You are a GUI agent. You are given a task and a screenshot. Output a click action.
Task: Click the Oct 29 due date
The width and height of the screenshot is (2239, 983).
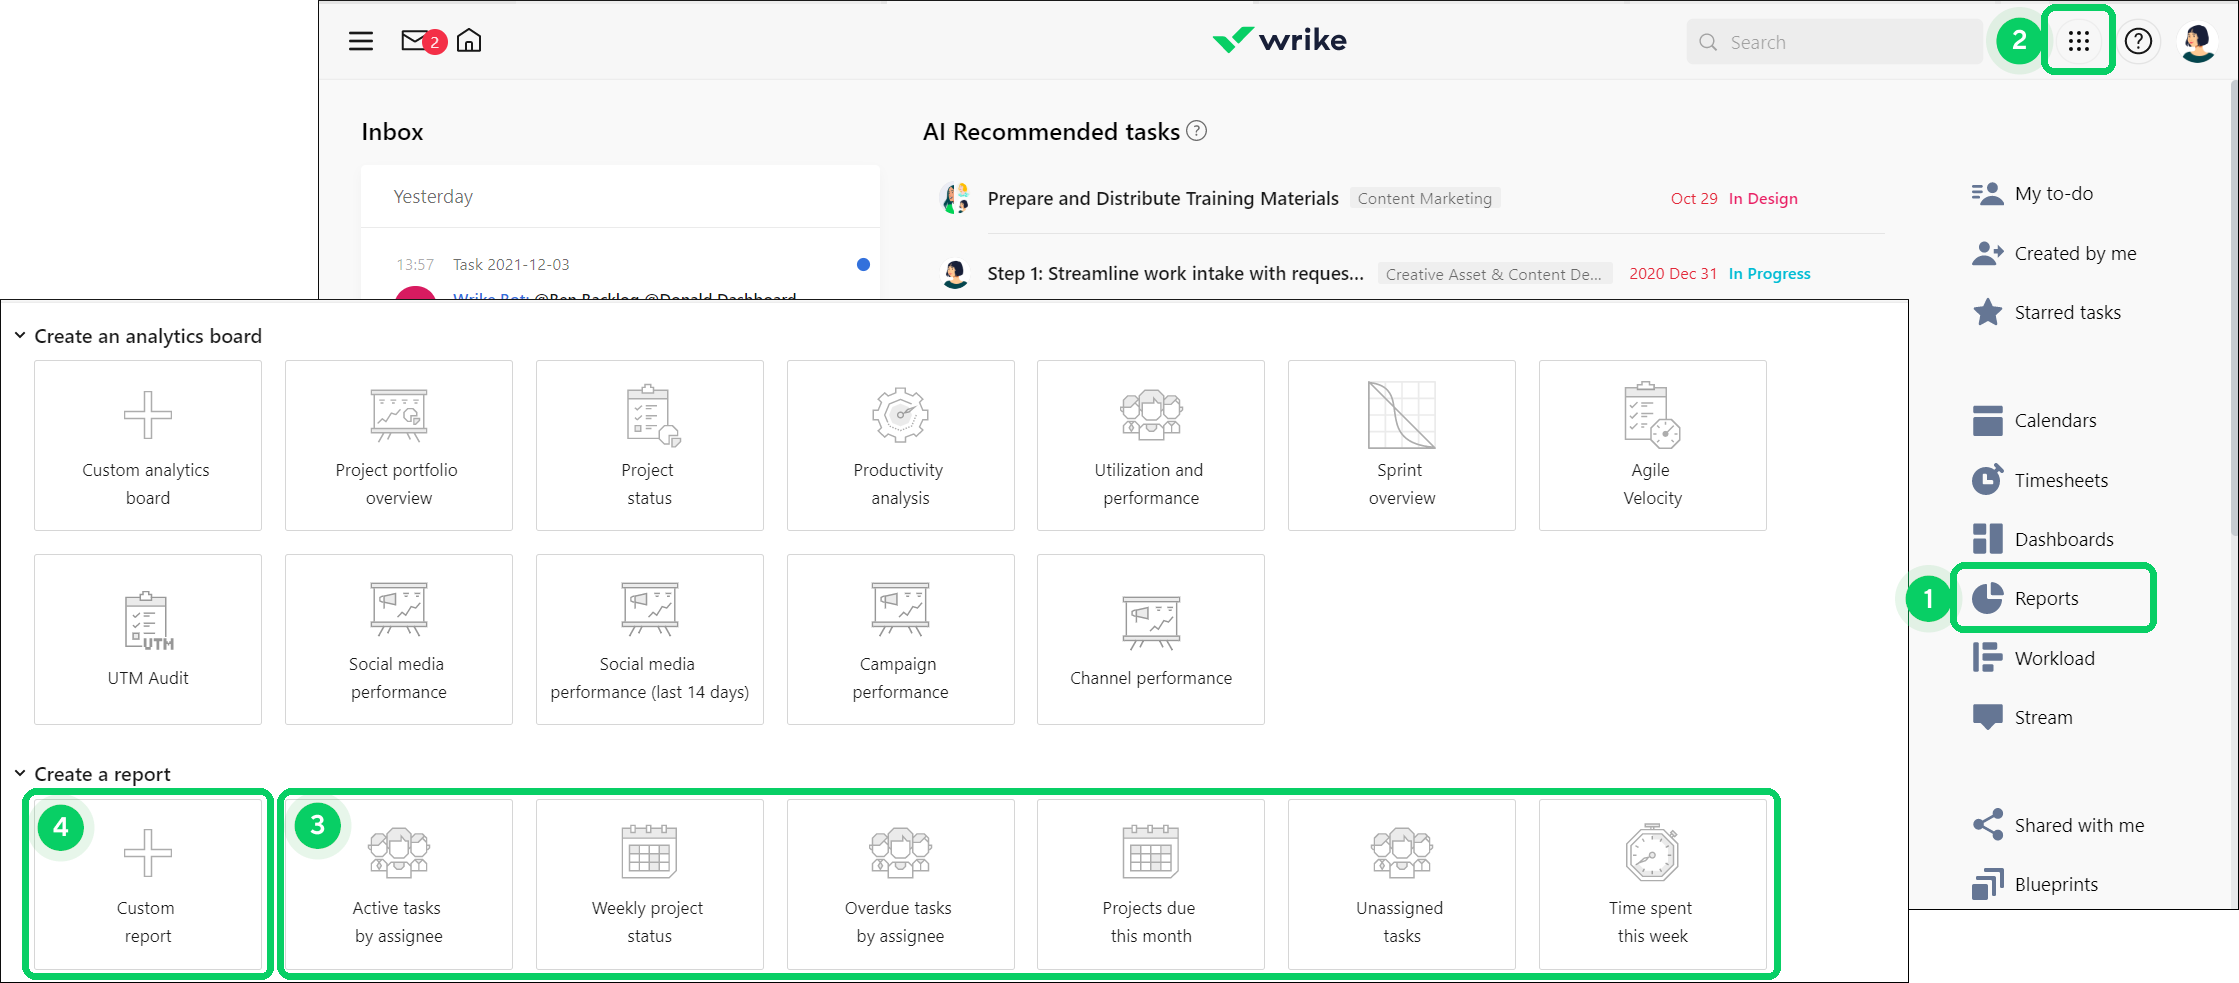[1694, 198]
